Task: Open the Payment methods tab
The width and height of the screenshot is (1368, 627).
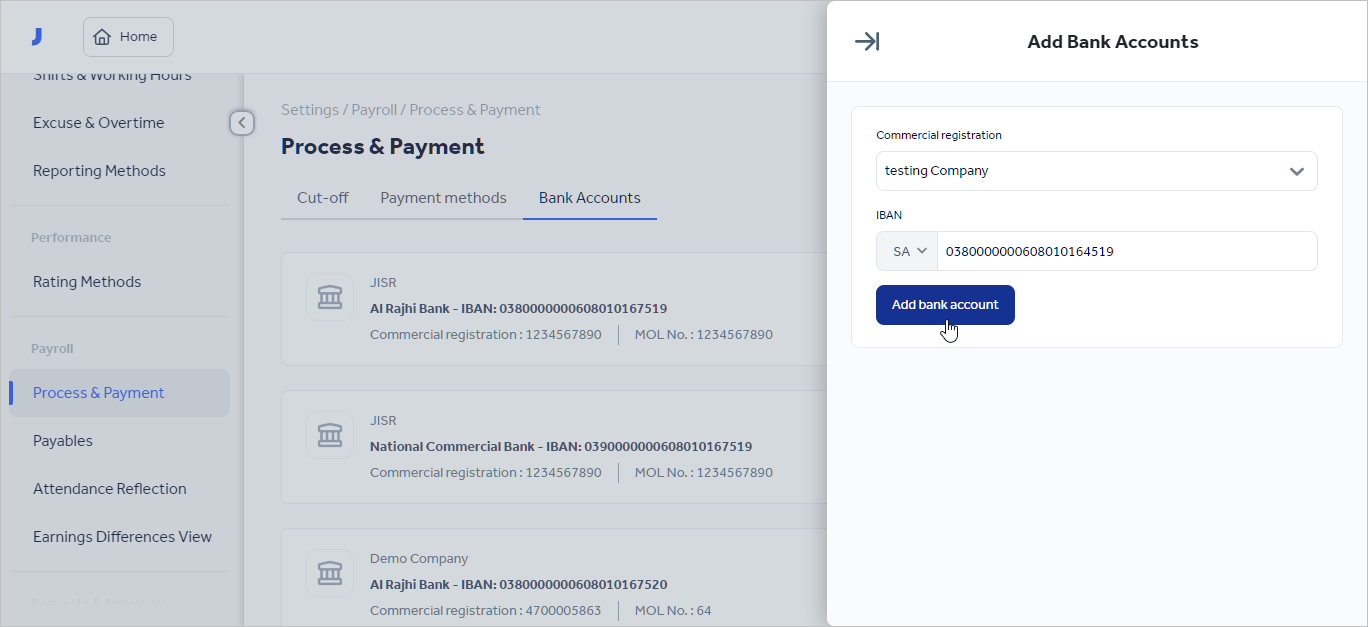Action: coord(443,197)
